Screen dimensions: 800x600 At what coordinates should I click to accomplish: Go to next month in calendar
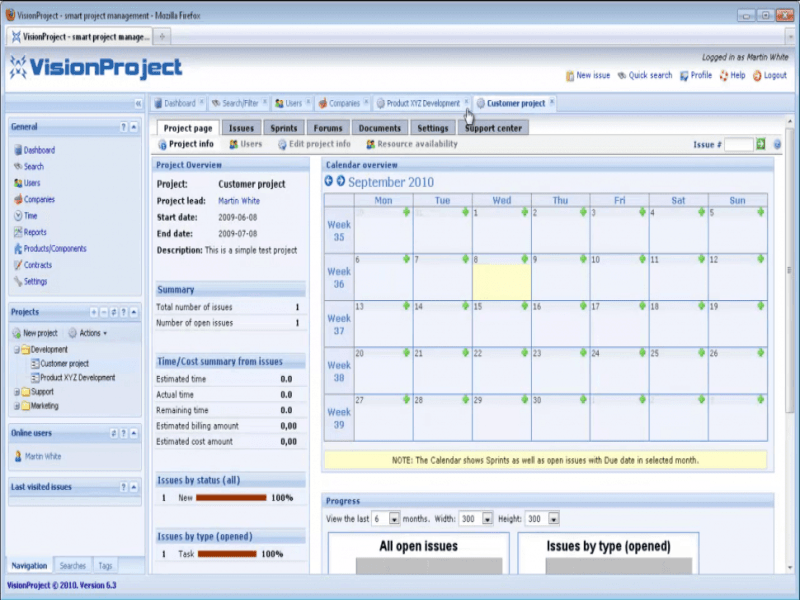coord(341,182)
